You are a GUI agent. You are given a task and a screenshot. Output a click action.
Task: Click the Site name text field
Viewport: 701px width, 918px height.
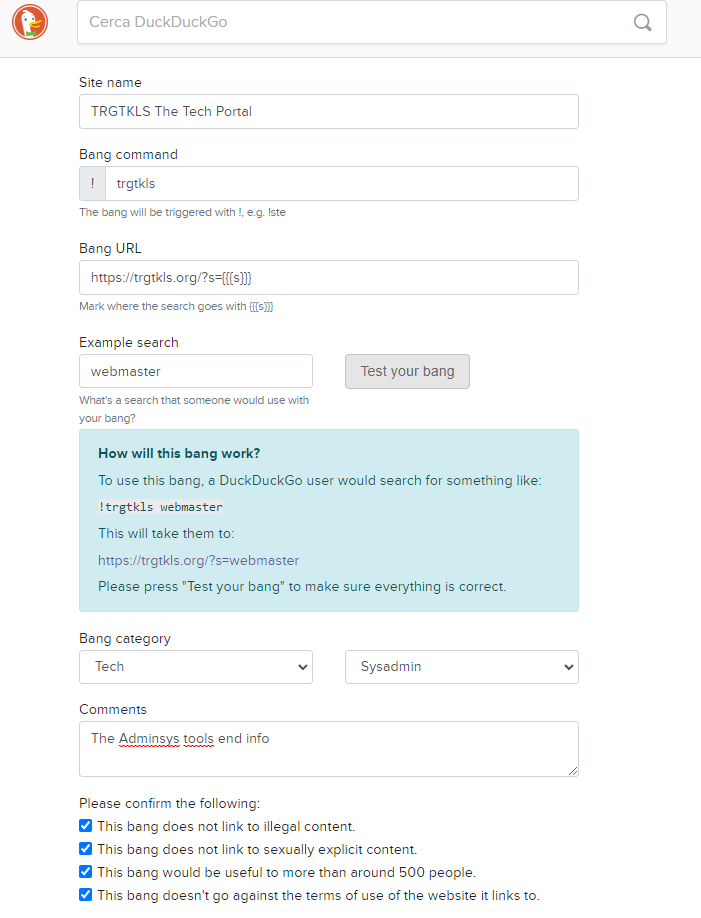coord(328,112)
